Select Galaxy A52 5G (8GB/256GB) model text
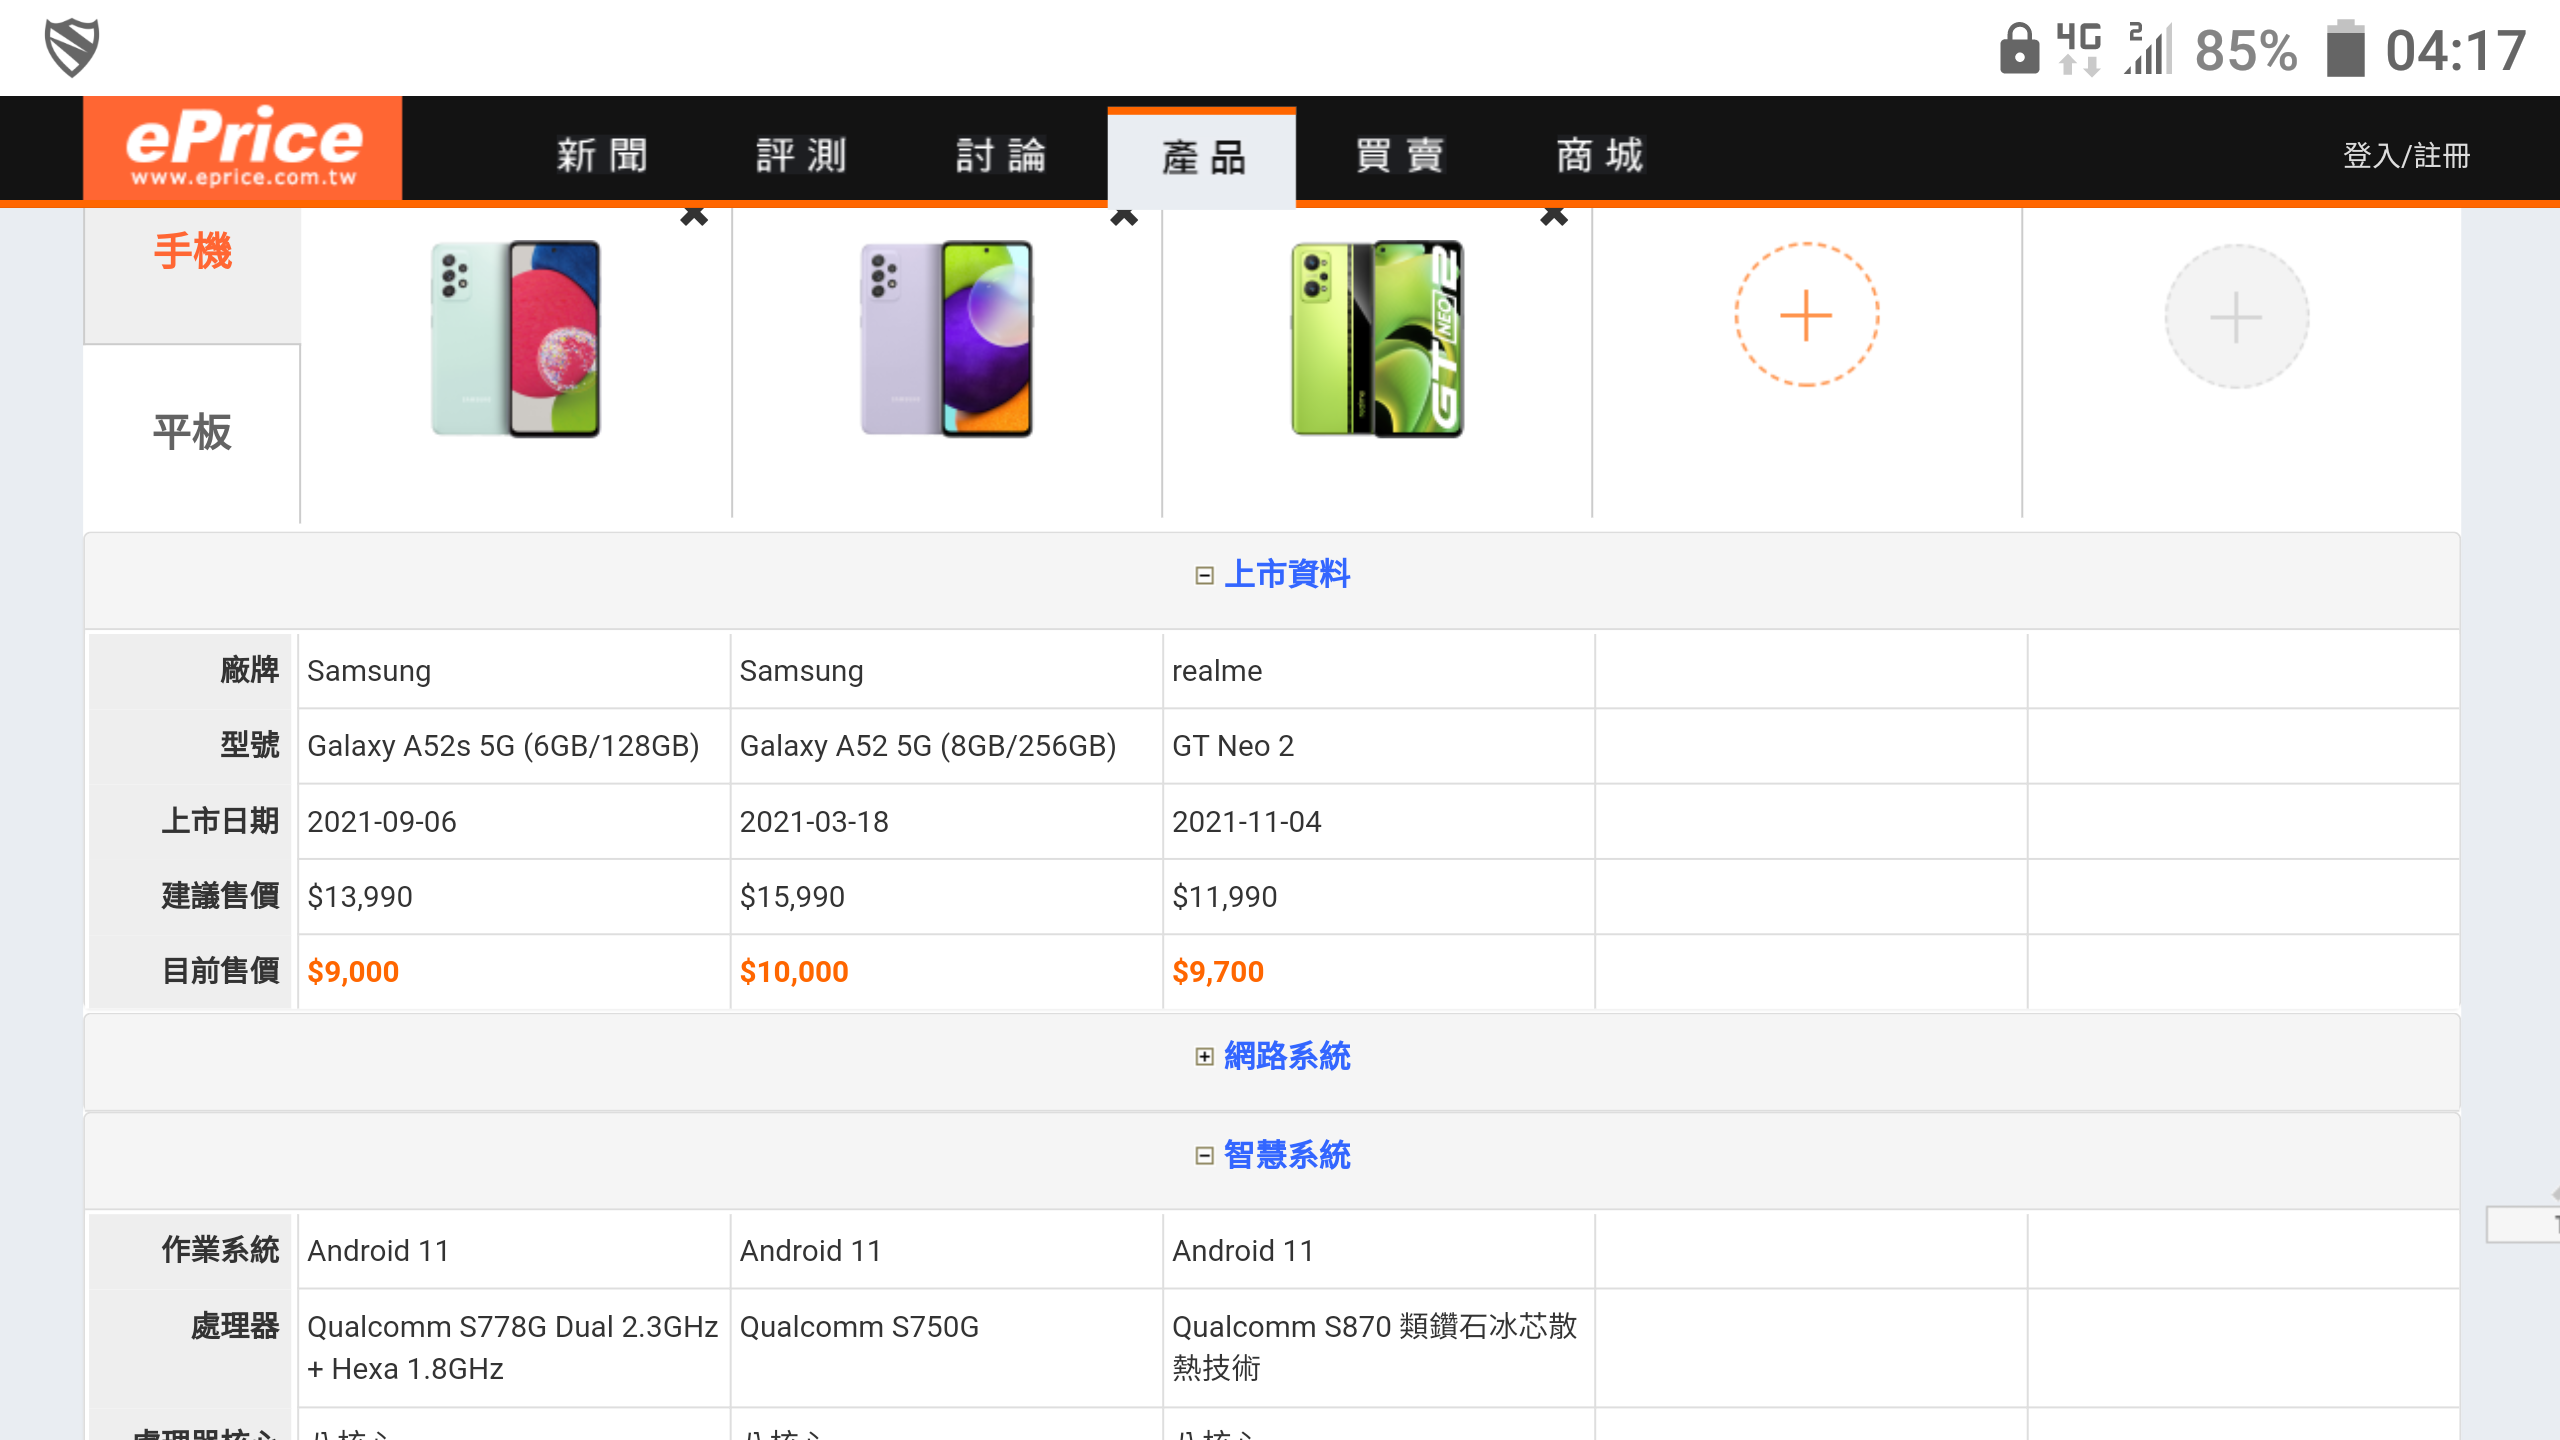2560x1440 pixels. tap(928, 746)
